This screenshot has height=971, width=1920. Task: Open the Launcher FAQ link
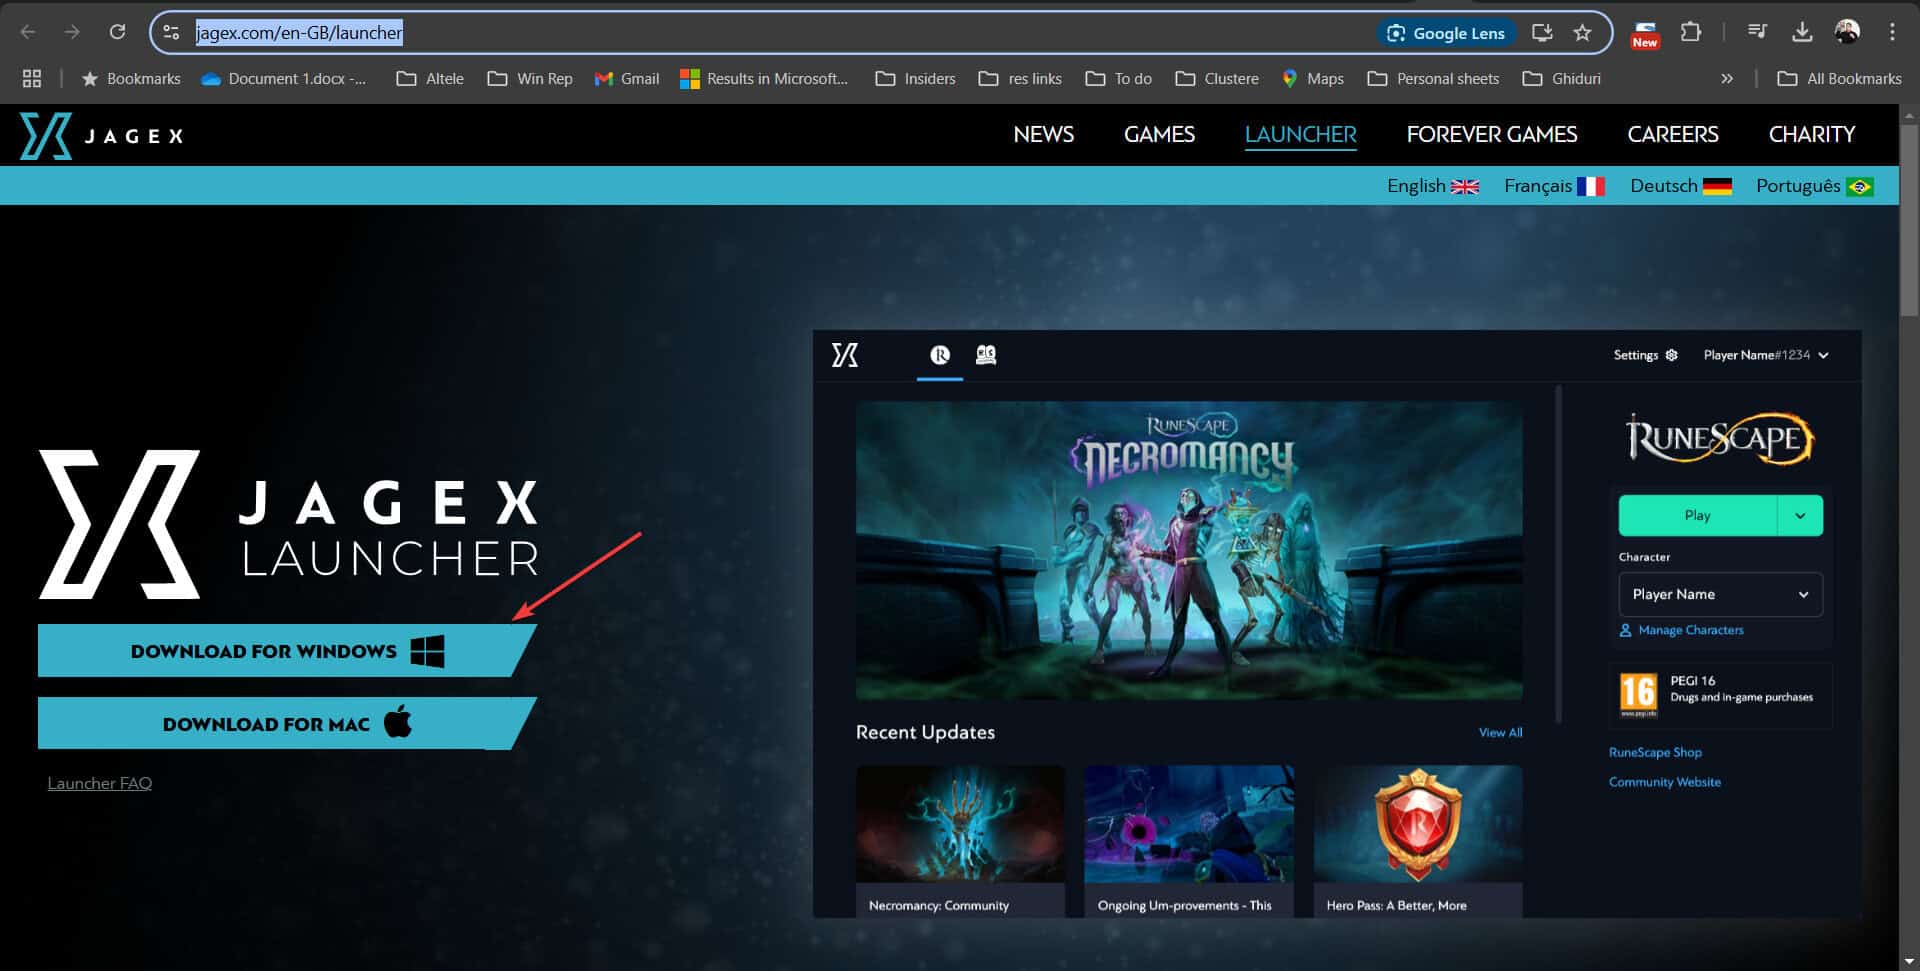[100, 783]
